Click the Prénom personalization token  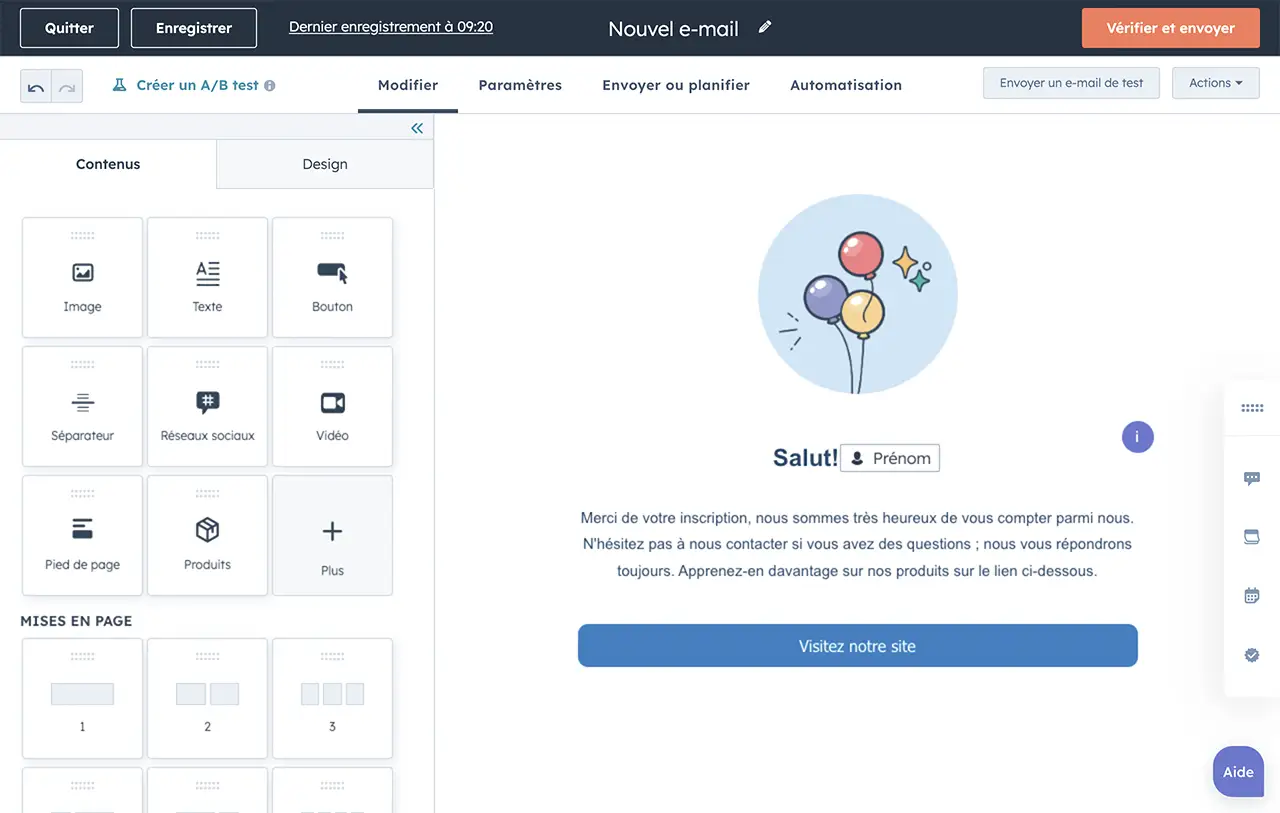(890, 458)
